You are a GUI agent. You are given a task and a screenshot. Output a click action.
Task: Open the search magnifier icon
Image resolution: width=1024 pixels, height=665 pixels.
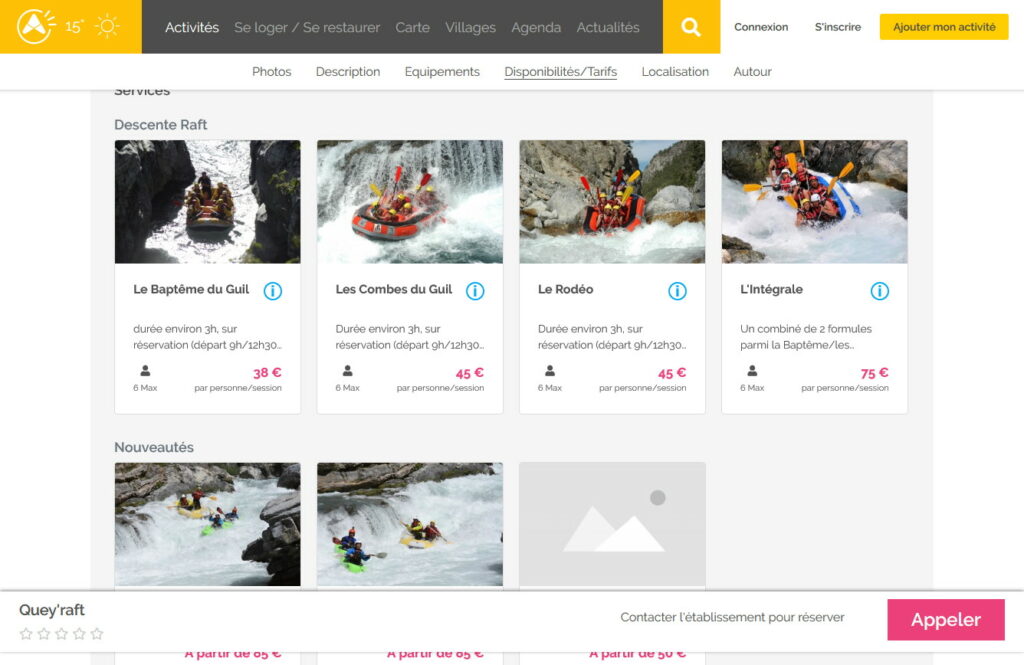coord(691,27)
